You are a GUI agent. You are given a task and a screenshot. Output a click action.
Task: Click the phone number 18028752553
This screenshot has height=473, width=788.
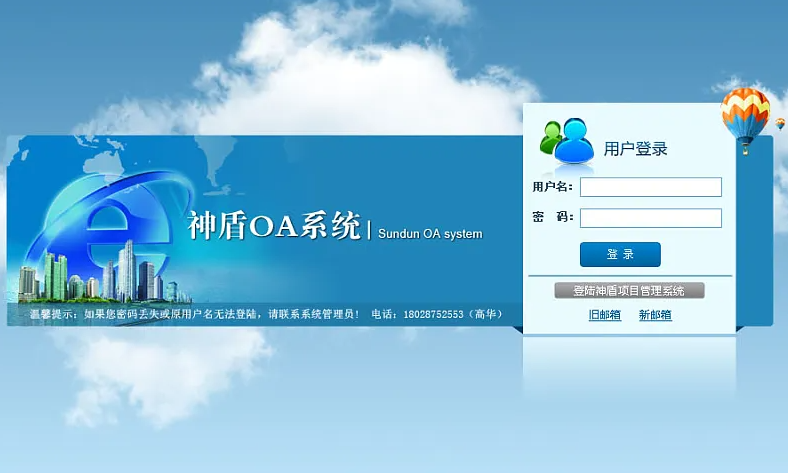click(x=433, y=315)
